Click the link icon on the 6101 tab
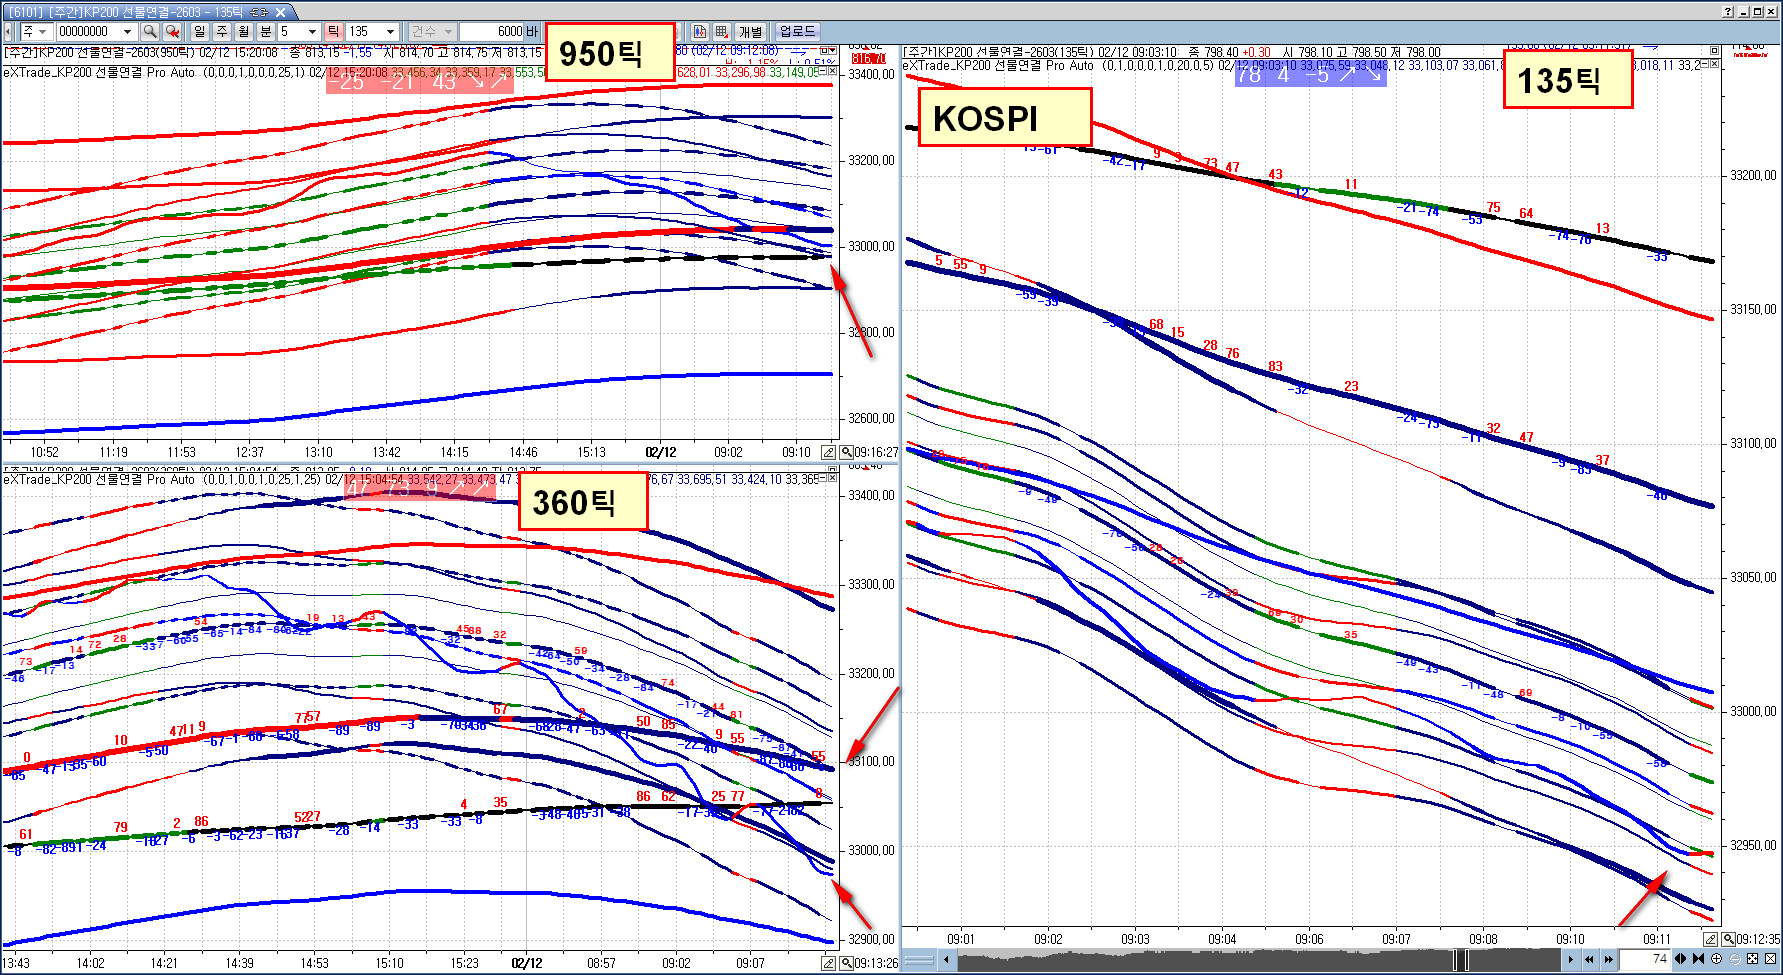The width and height of the screenshot is (1783, 975). coord(259,12)
